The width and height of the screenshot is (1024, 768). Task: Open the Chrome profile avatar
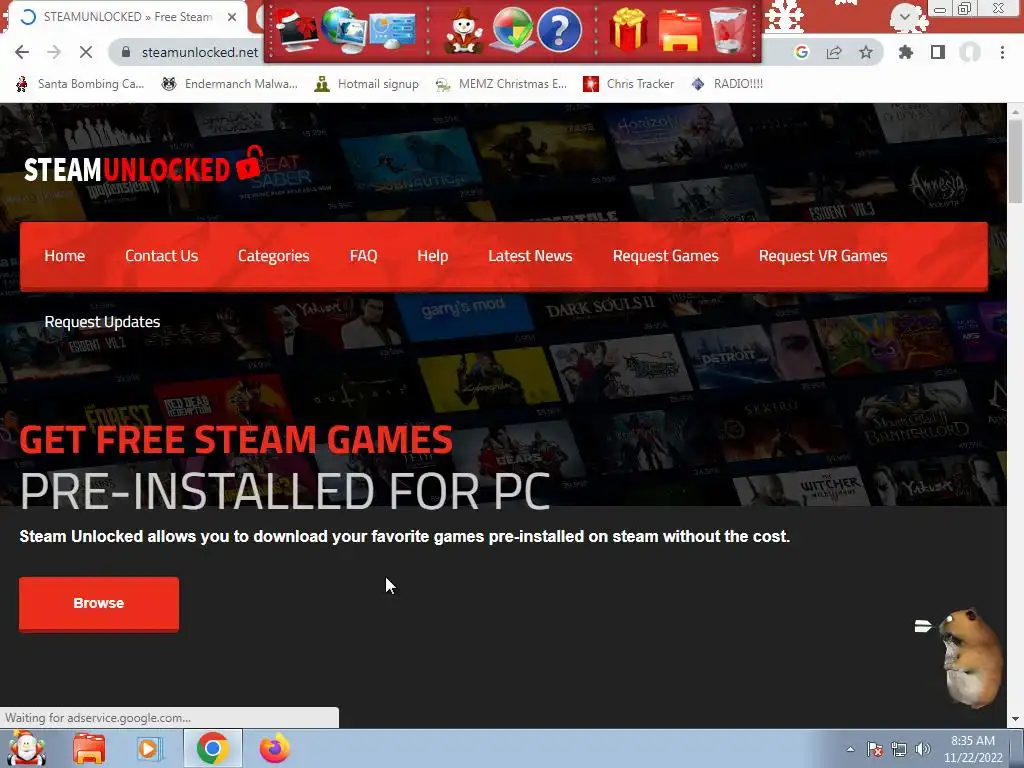coord(970,52)
